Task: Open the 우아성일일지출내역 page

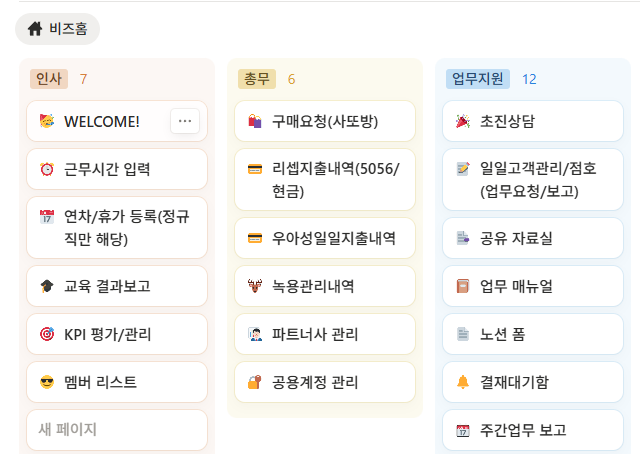Action: pos(334,238)
